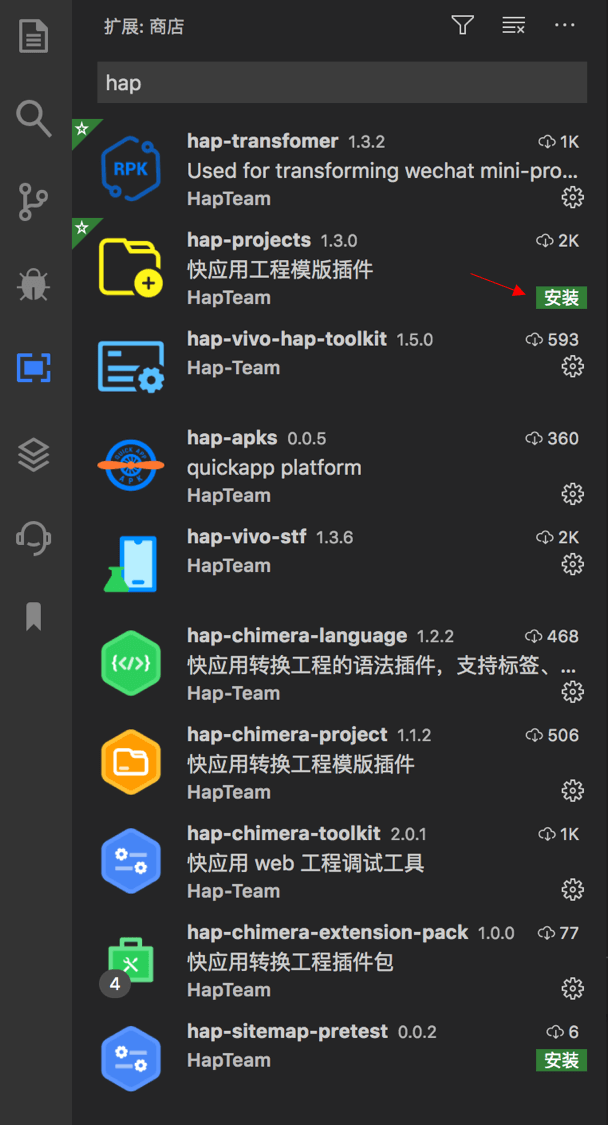Select the hap-projects extension title
This screenshot has height=1125, width=608.
(x=249, y=240)
